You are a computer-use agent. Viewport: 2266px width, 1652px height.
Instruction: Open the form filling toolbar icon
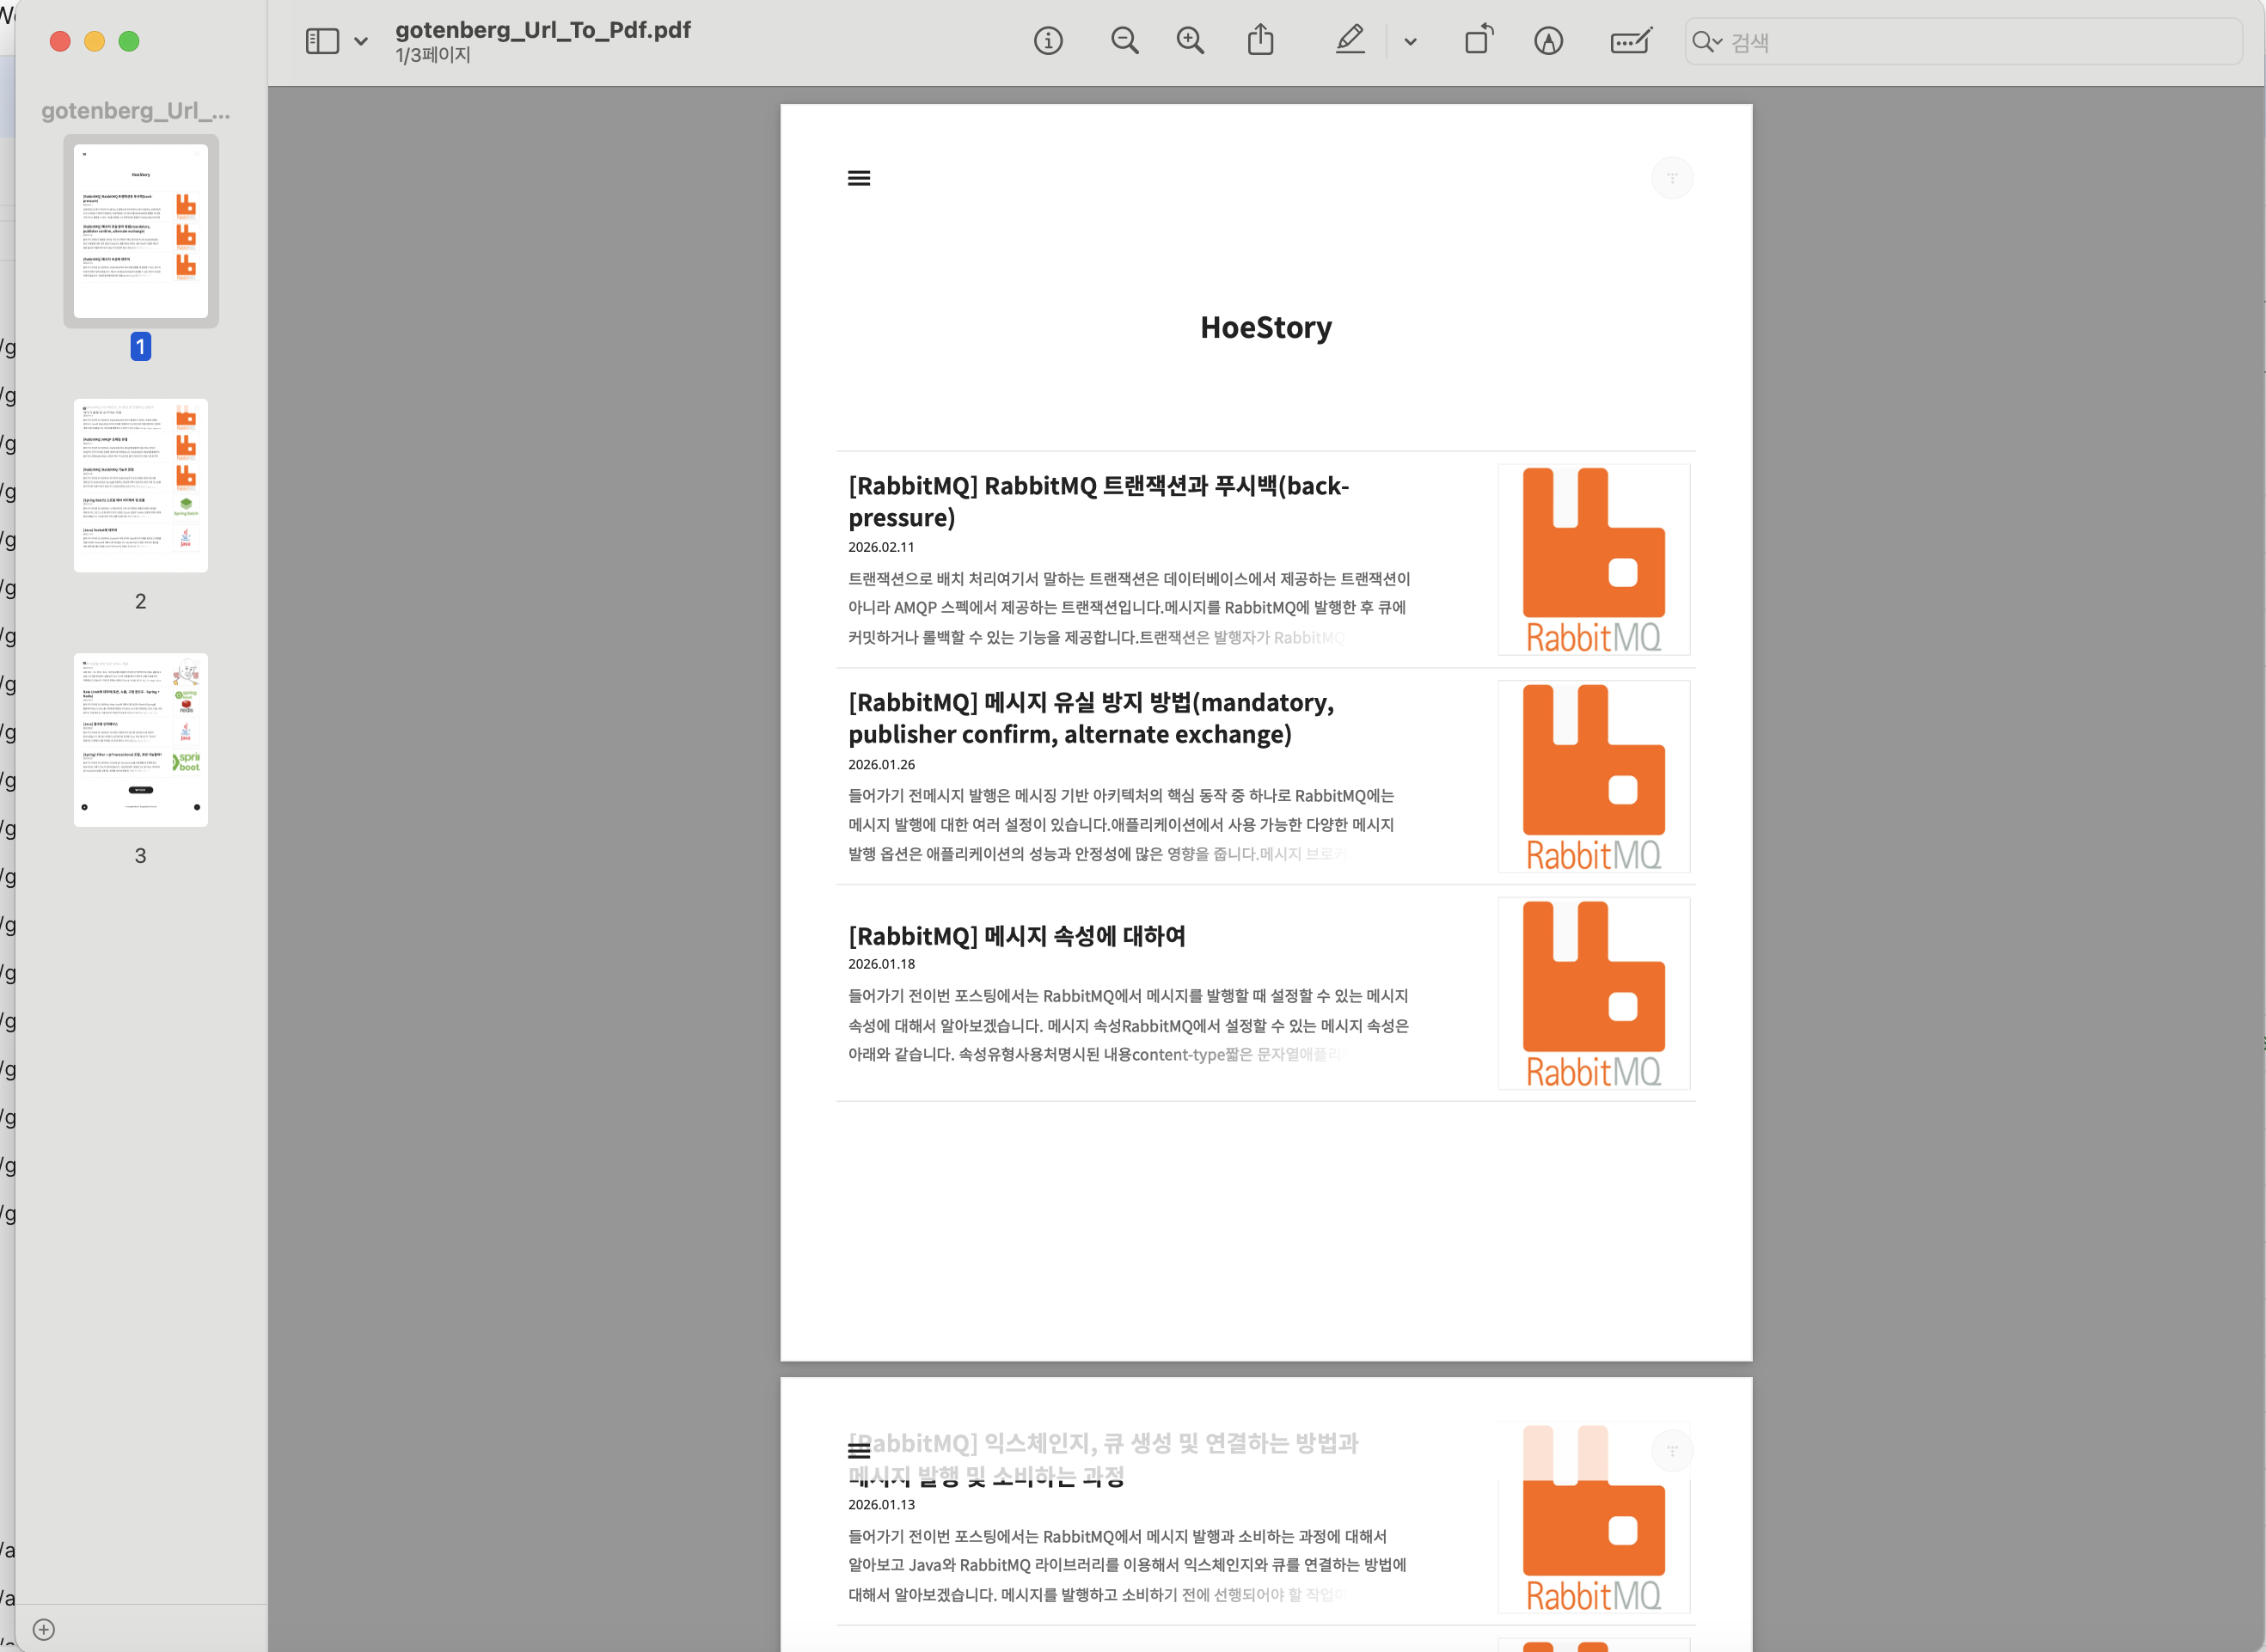coord(1631,41)
